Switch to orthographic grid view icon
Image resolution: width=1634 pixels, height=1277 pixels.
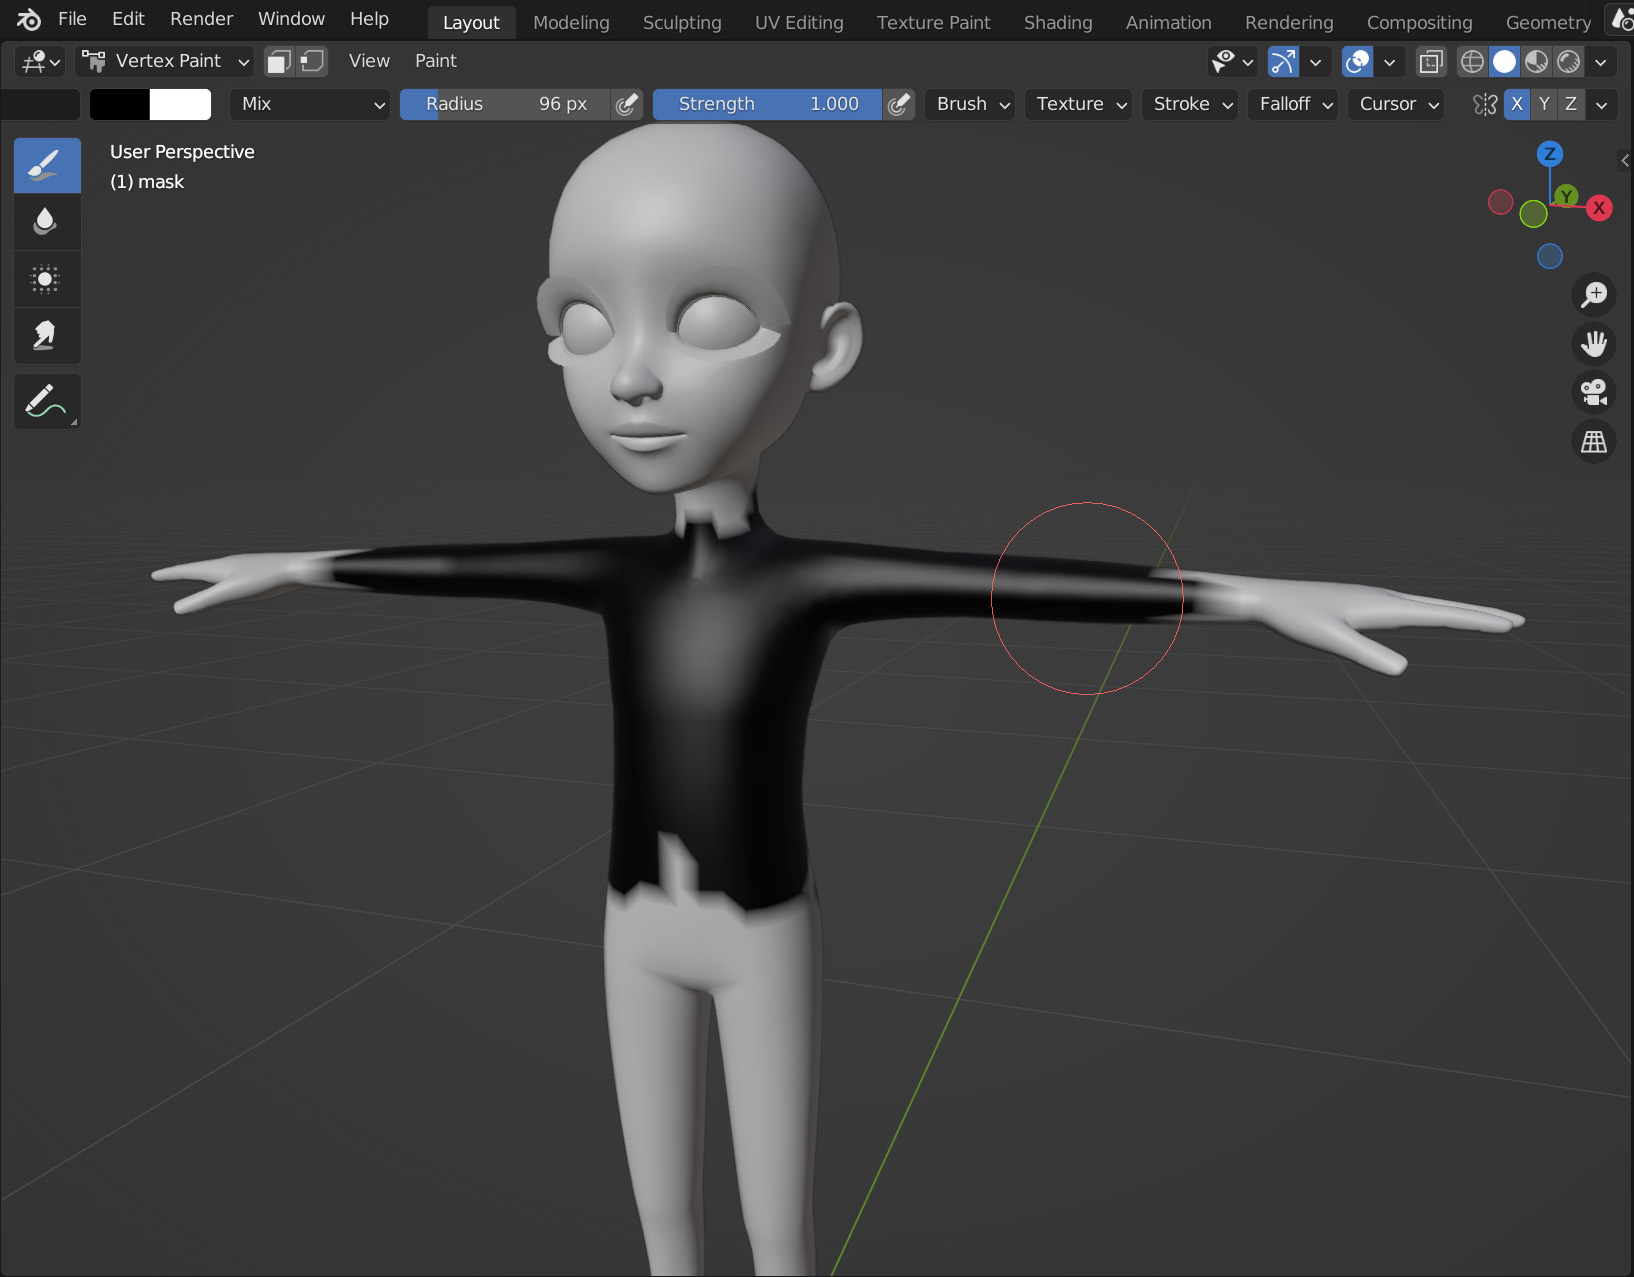pyautogui.click(x=1593, y=441)
